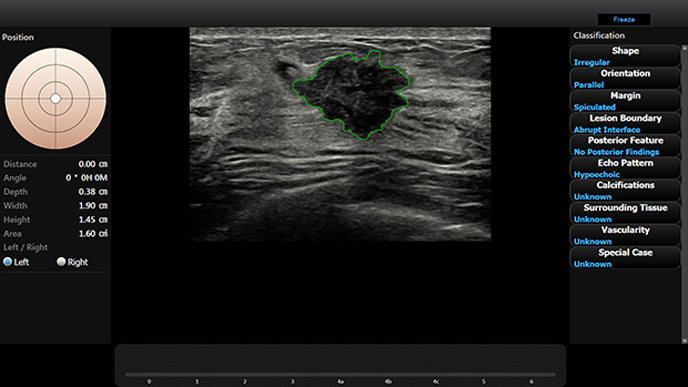This screenshot has width=688, height=387.
Task: Set BI-RADS slider to 3
Action: coord(293,381)
